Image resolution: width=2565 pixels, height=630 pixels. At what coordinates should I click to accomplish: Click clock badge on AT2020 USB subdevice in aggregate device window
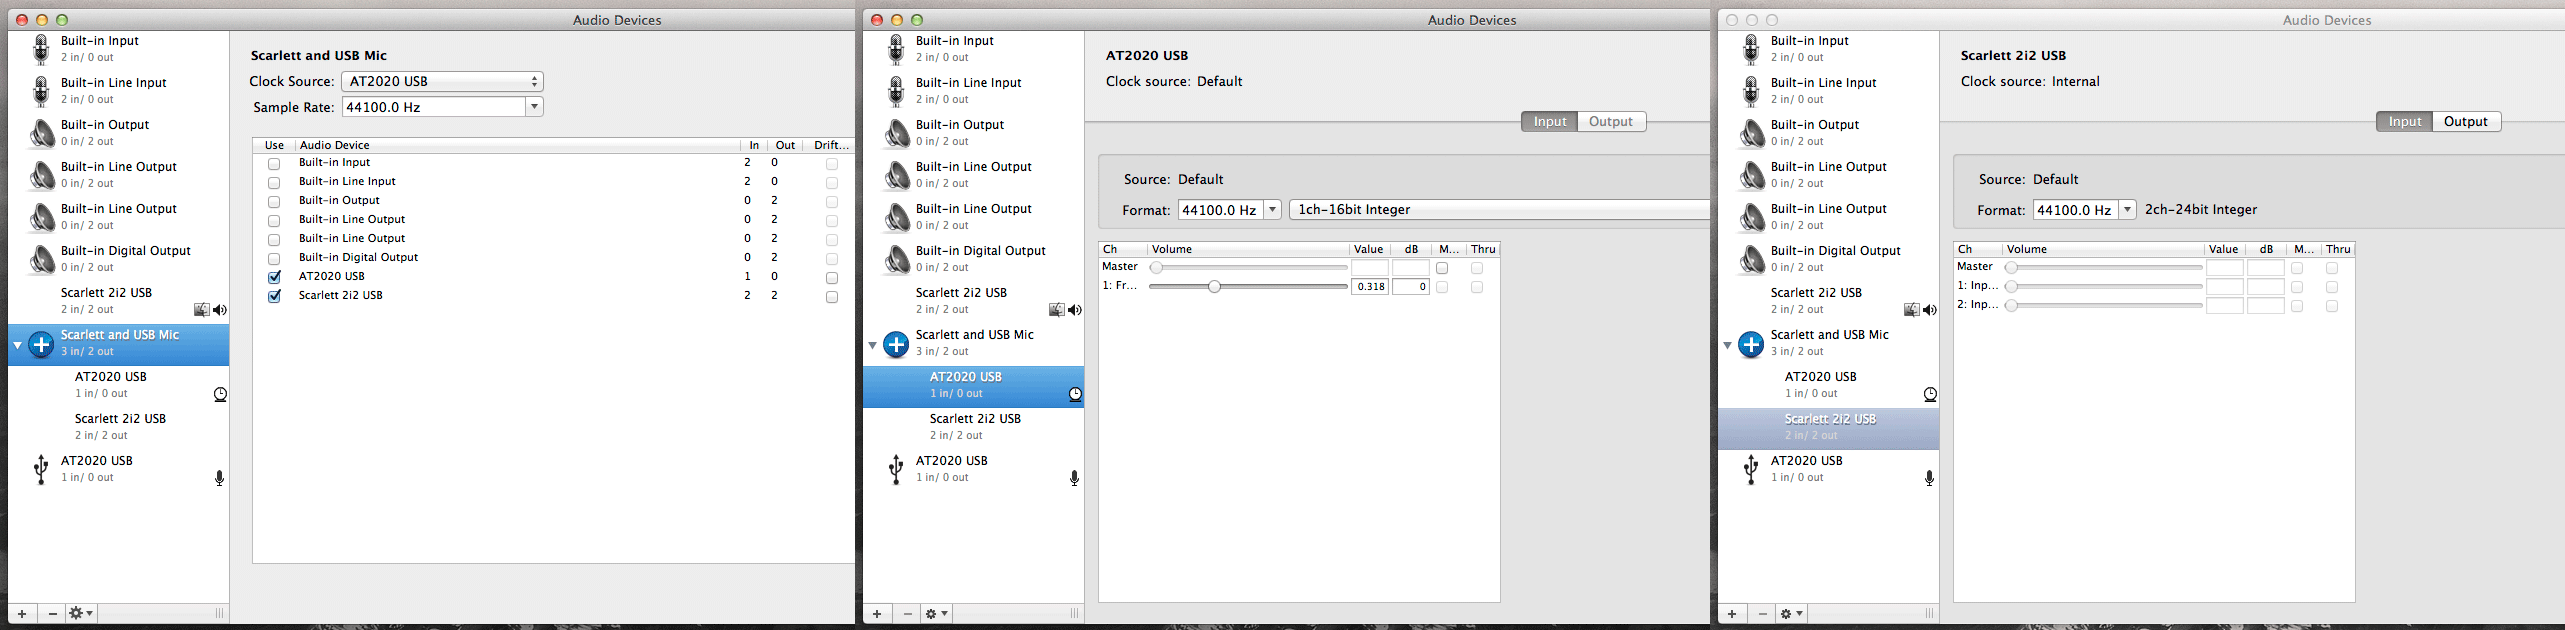tap(220, 394)
